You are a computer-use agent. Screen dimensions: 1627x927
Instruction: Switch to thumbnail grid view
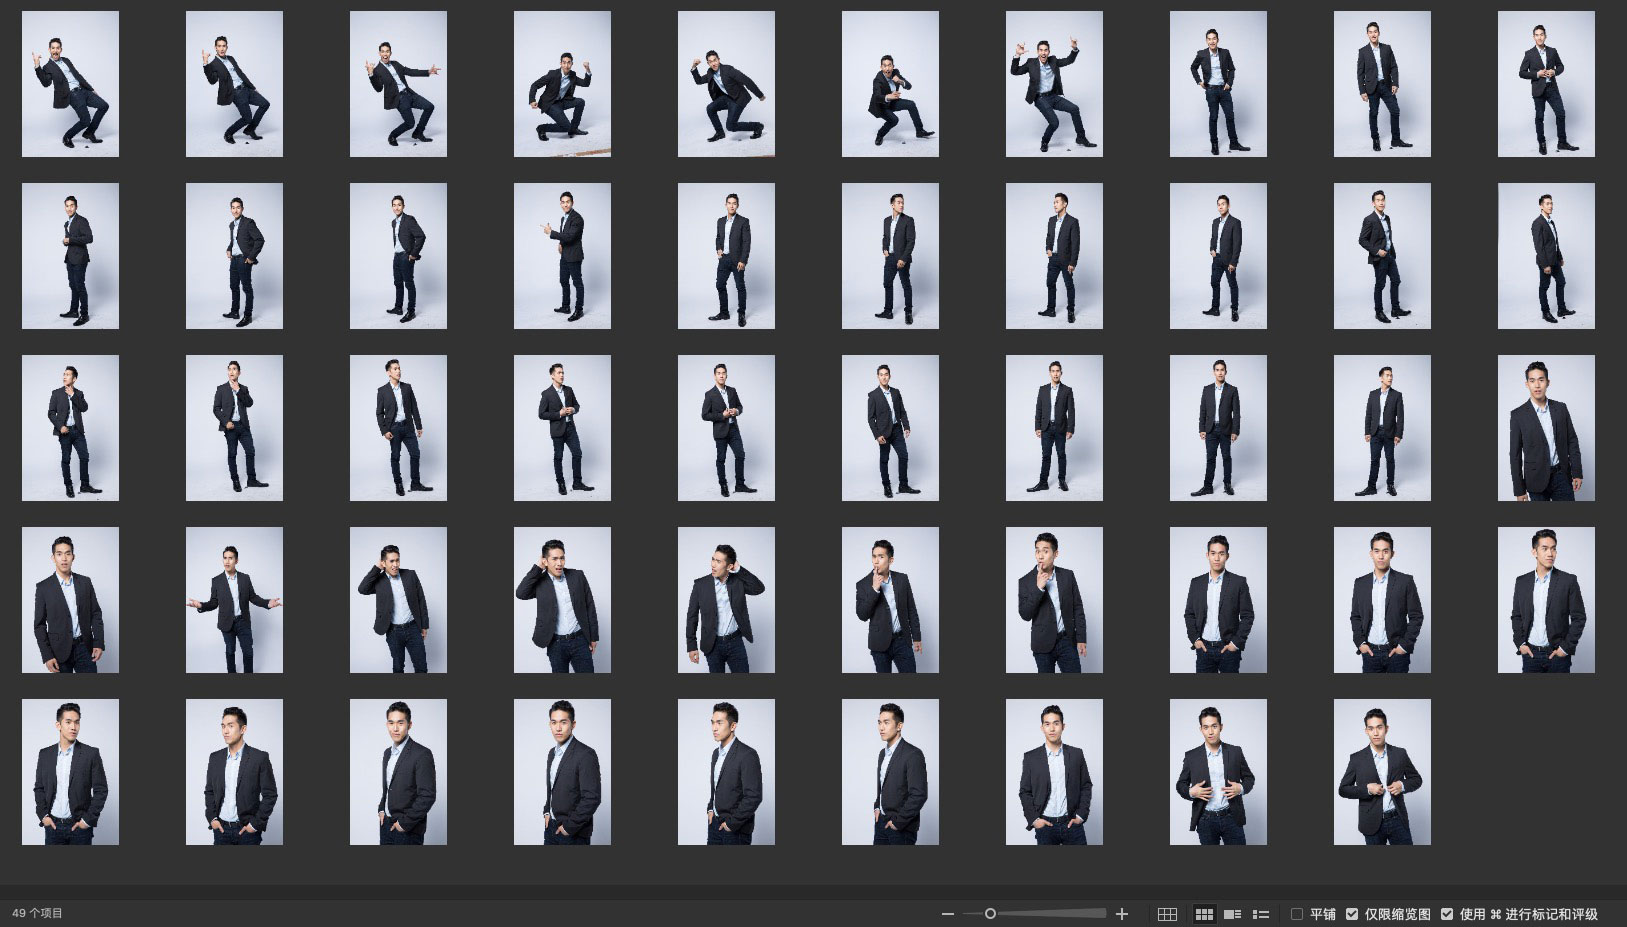pyautogui.click(x=1204, y=914)
